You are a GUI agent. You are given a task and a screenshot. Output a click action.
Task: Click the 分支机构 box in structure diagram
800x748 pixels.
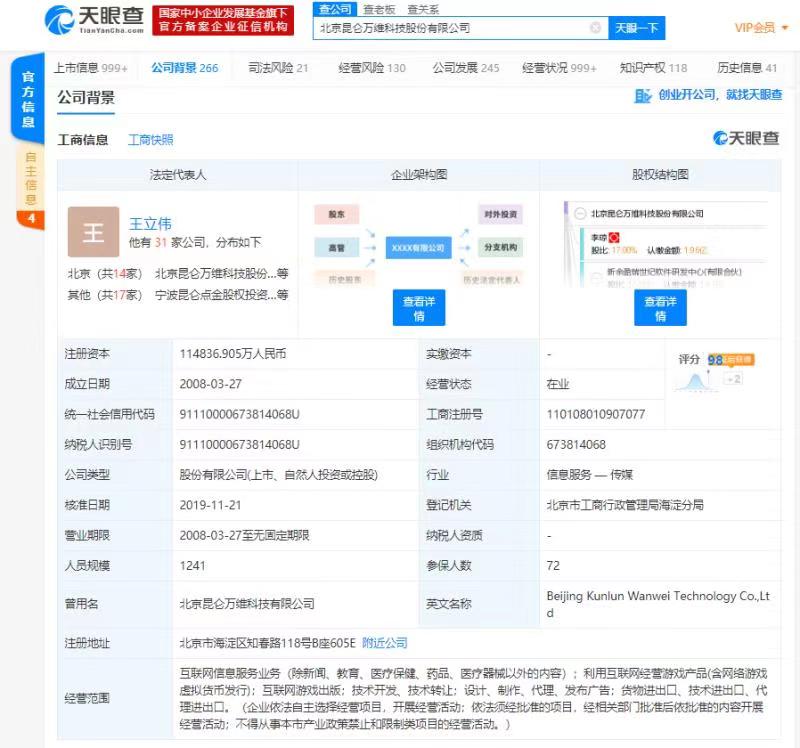tap(501, 247)
